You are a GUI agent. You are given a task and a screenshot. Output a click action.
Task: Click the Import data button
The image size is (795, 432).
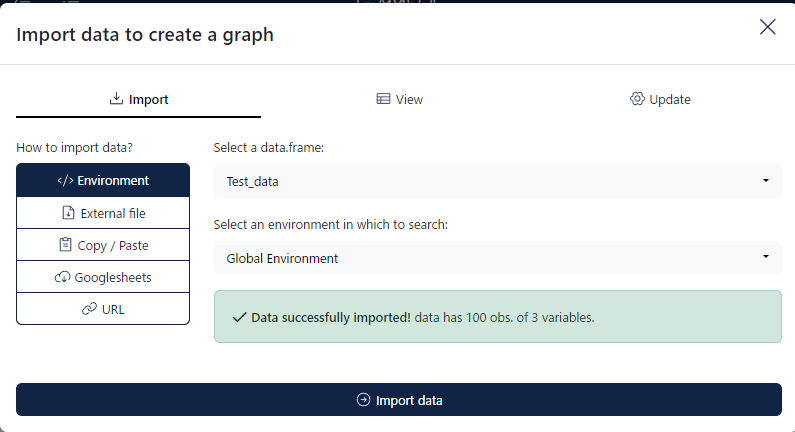(x=399, y=400)
